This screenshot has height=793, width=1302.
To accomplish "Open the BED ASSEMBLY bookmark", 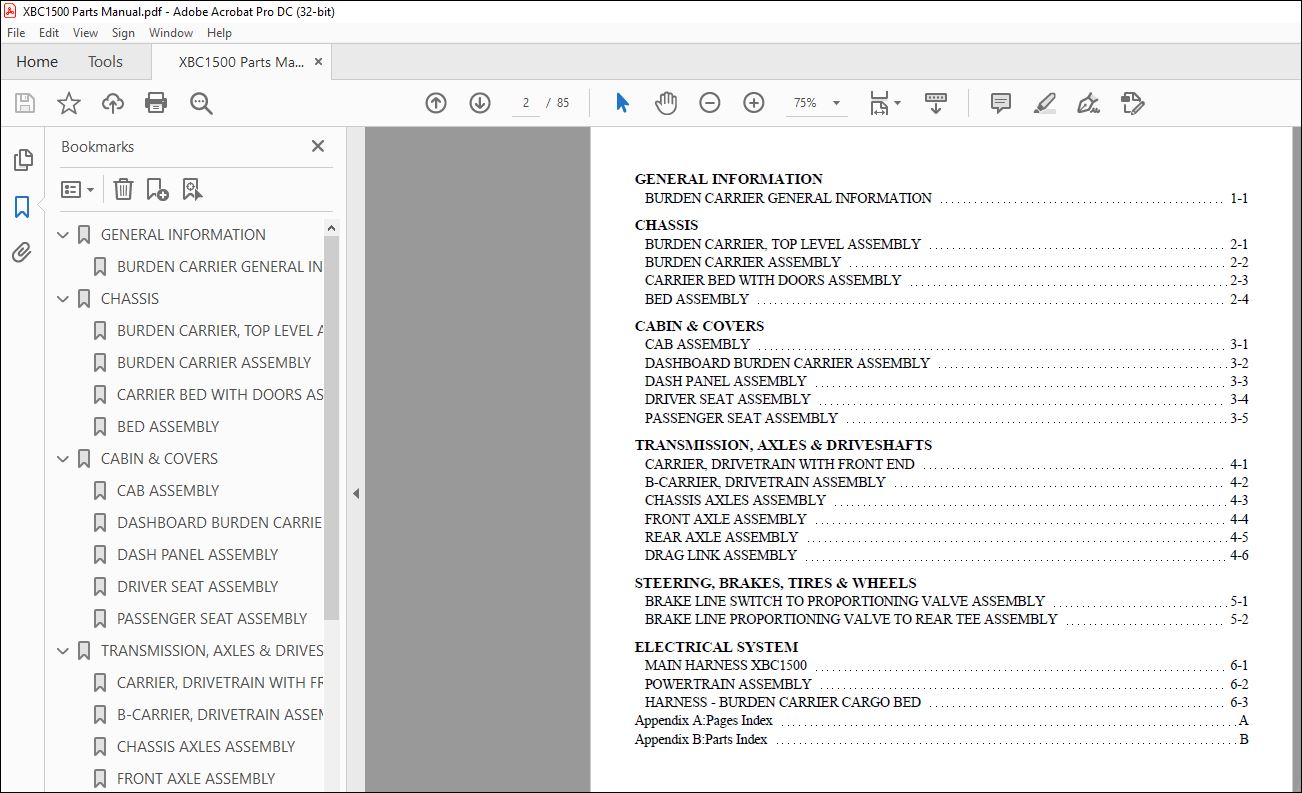I will click(168, 427).
